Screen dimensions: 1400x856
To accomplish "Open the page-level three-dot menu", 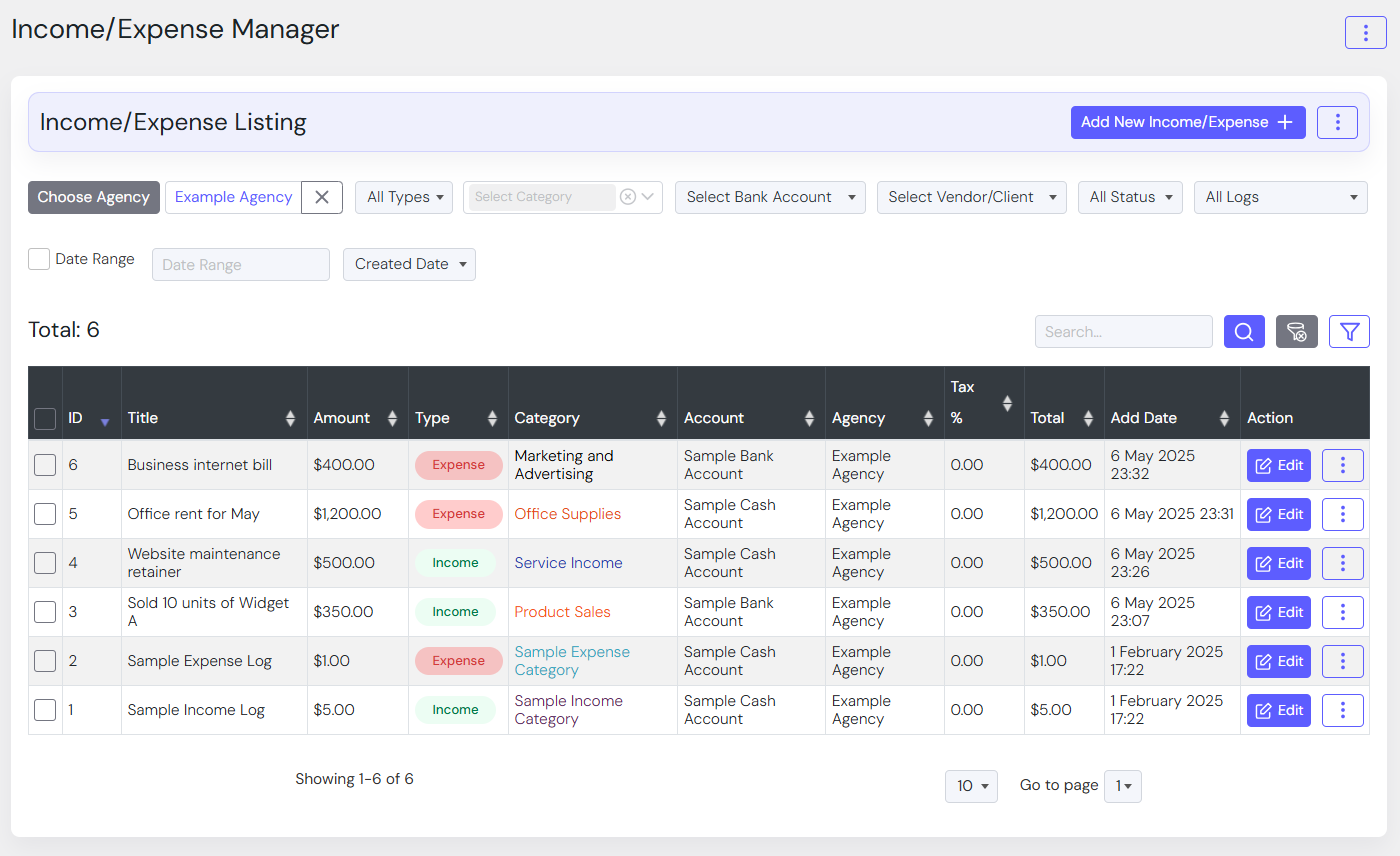I will coord(1365,32).
